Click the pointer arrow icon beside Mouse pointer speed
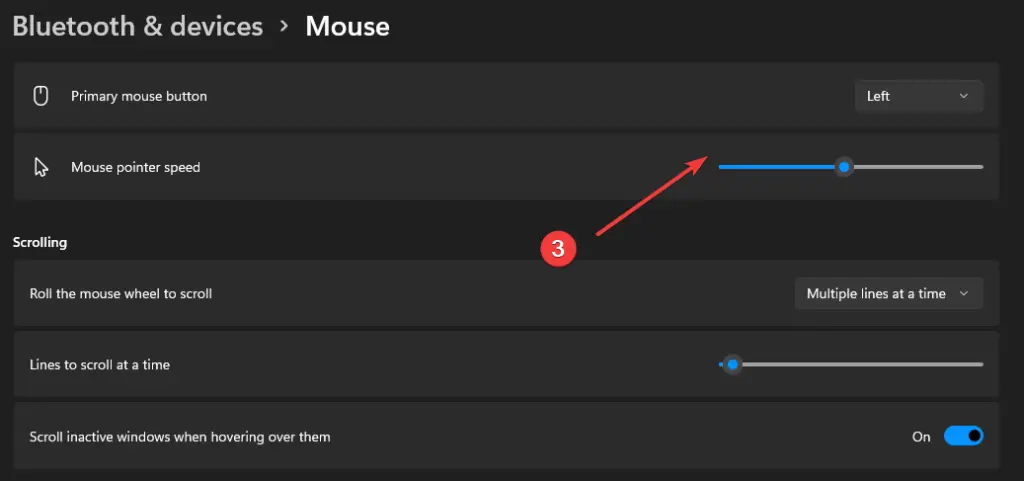Image resolution: width=1024 pixels, height=481 pixels. click(x=41, y=167)
